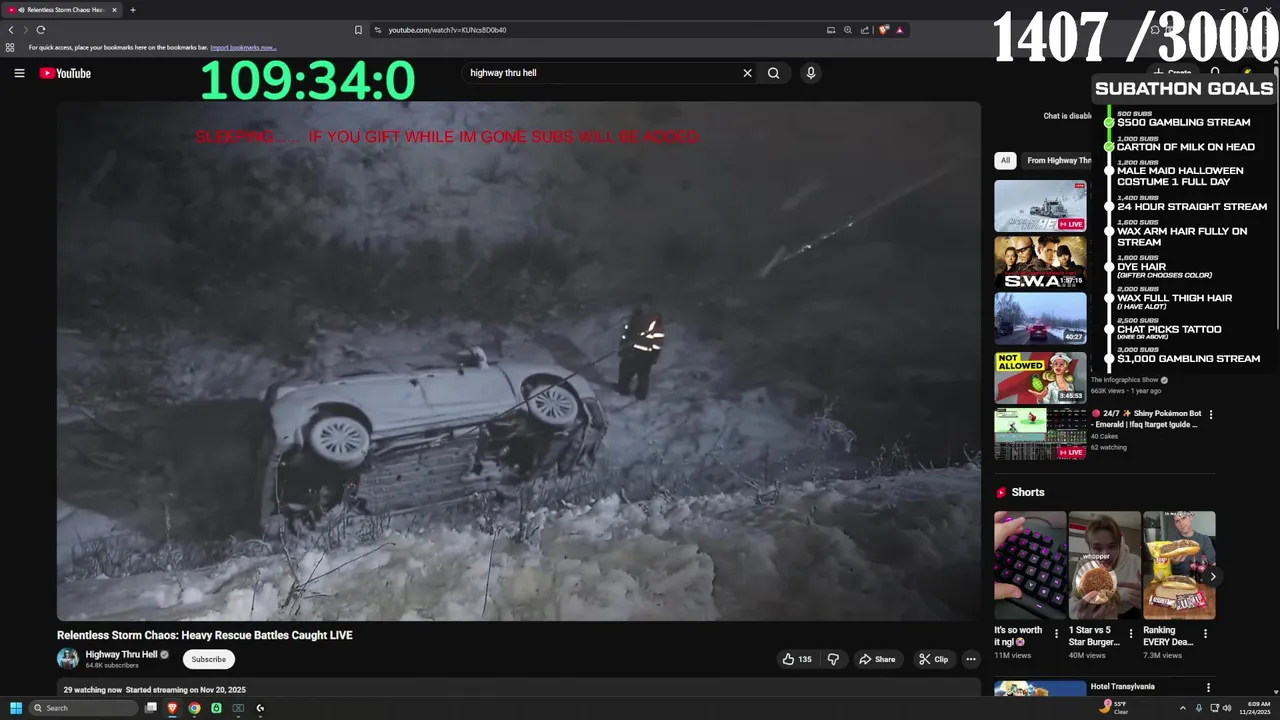
Task: Click the Windows taskbar Search box
Action: click(x=84, y=708)
